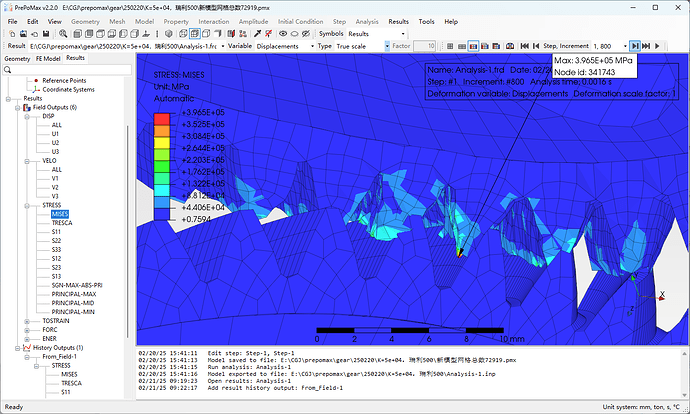The height and width of the screenshot is (414, 690).
Task: Open the Symbols Results dropdown
Action: [x=374, y=33]
